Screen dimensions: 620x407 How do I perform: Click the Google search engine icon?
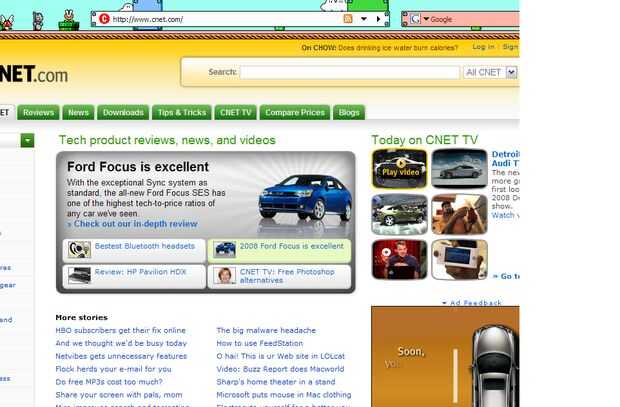click(x=415, y=19)
